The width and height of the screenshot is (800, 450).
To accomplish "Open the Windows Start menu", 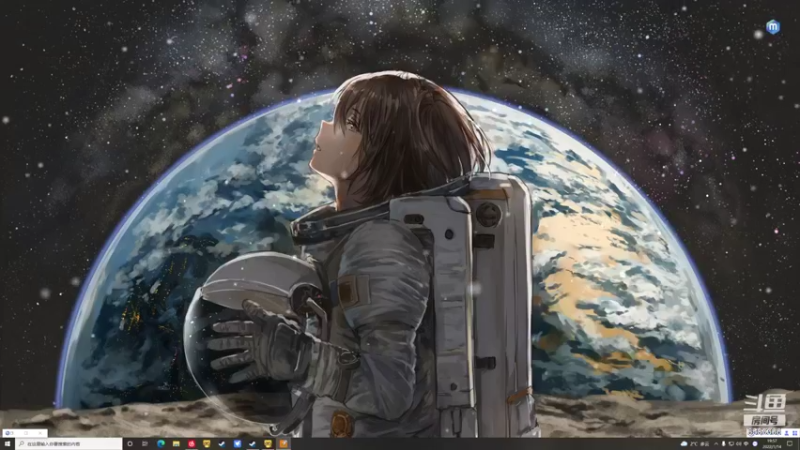I will pos(7,444).
